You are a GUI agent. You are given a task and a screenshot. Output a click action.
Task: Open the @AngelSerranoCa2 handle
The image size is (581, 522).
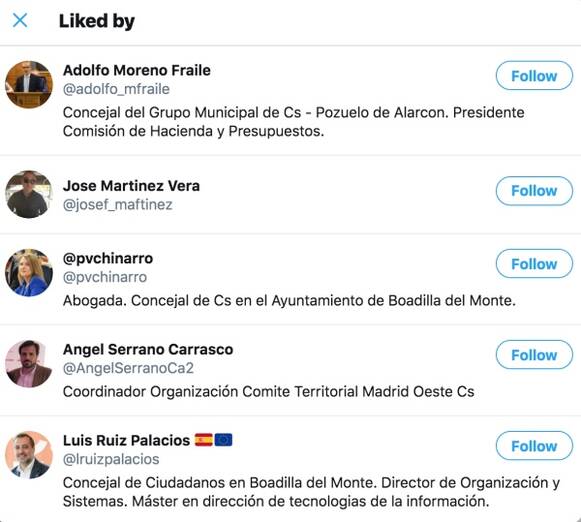point(128,368)
